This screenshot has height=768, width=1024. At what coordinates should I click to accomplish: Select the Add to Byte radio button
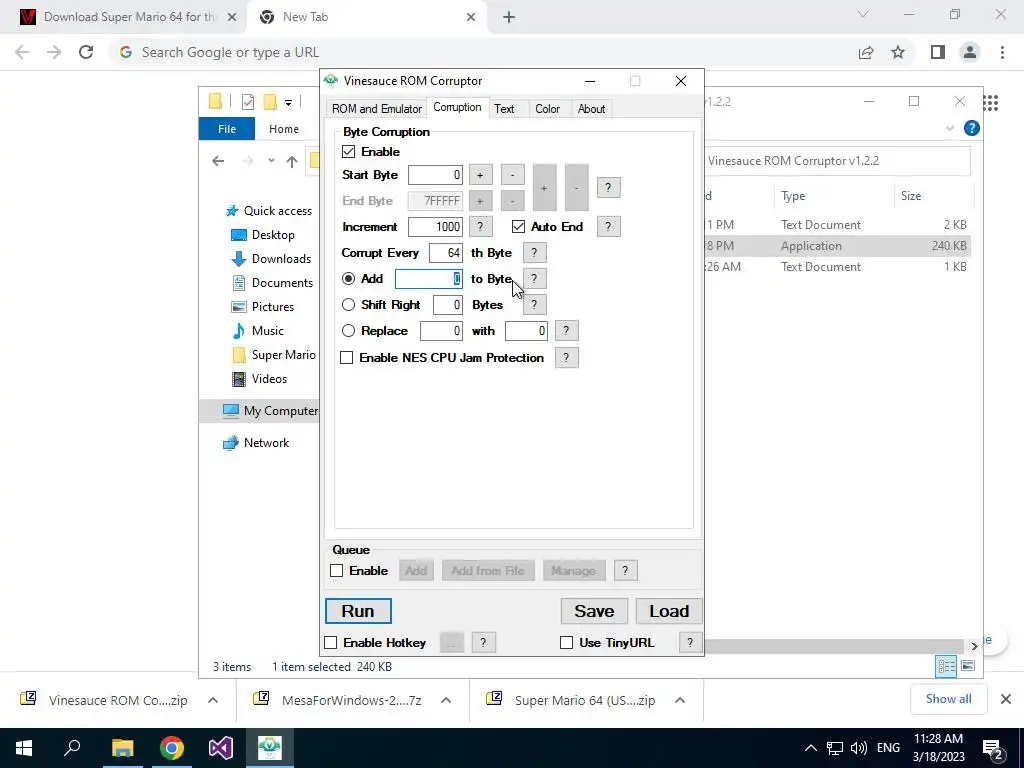pos(349,279)
